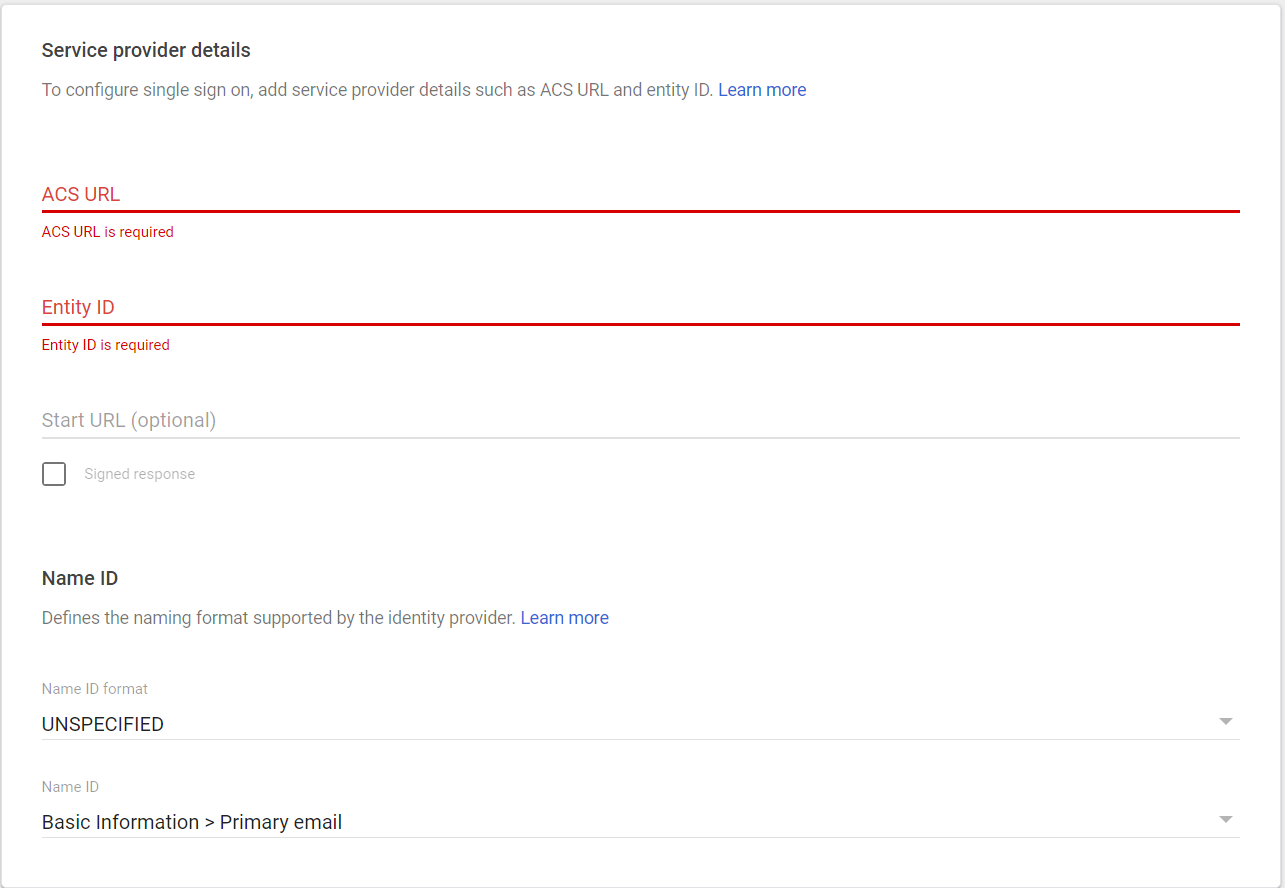Click the ACS URL input field
This screenshot has height=888, width=1285.
[640, 194]
